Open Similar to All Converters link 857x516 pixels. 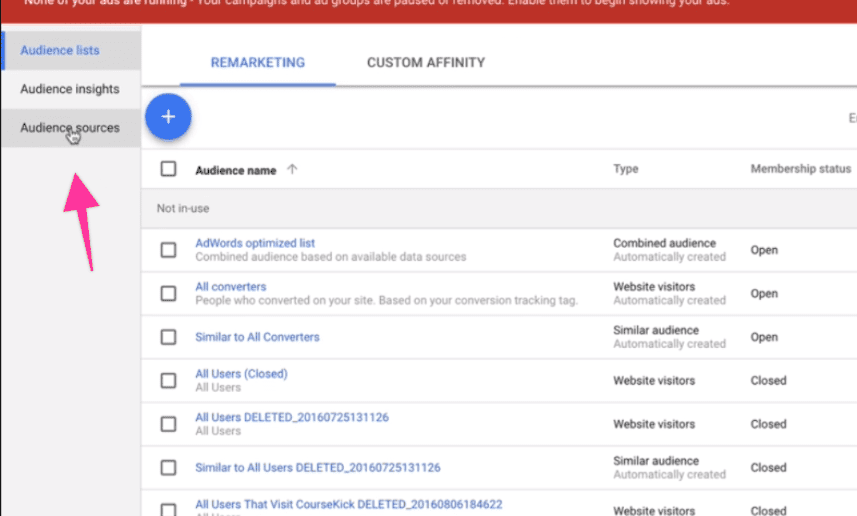click(257, 337)
